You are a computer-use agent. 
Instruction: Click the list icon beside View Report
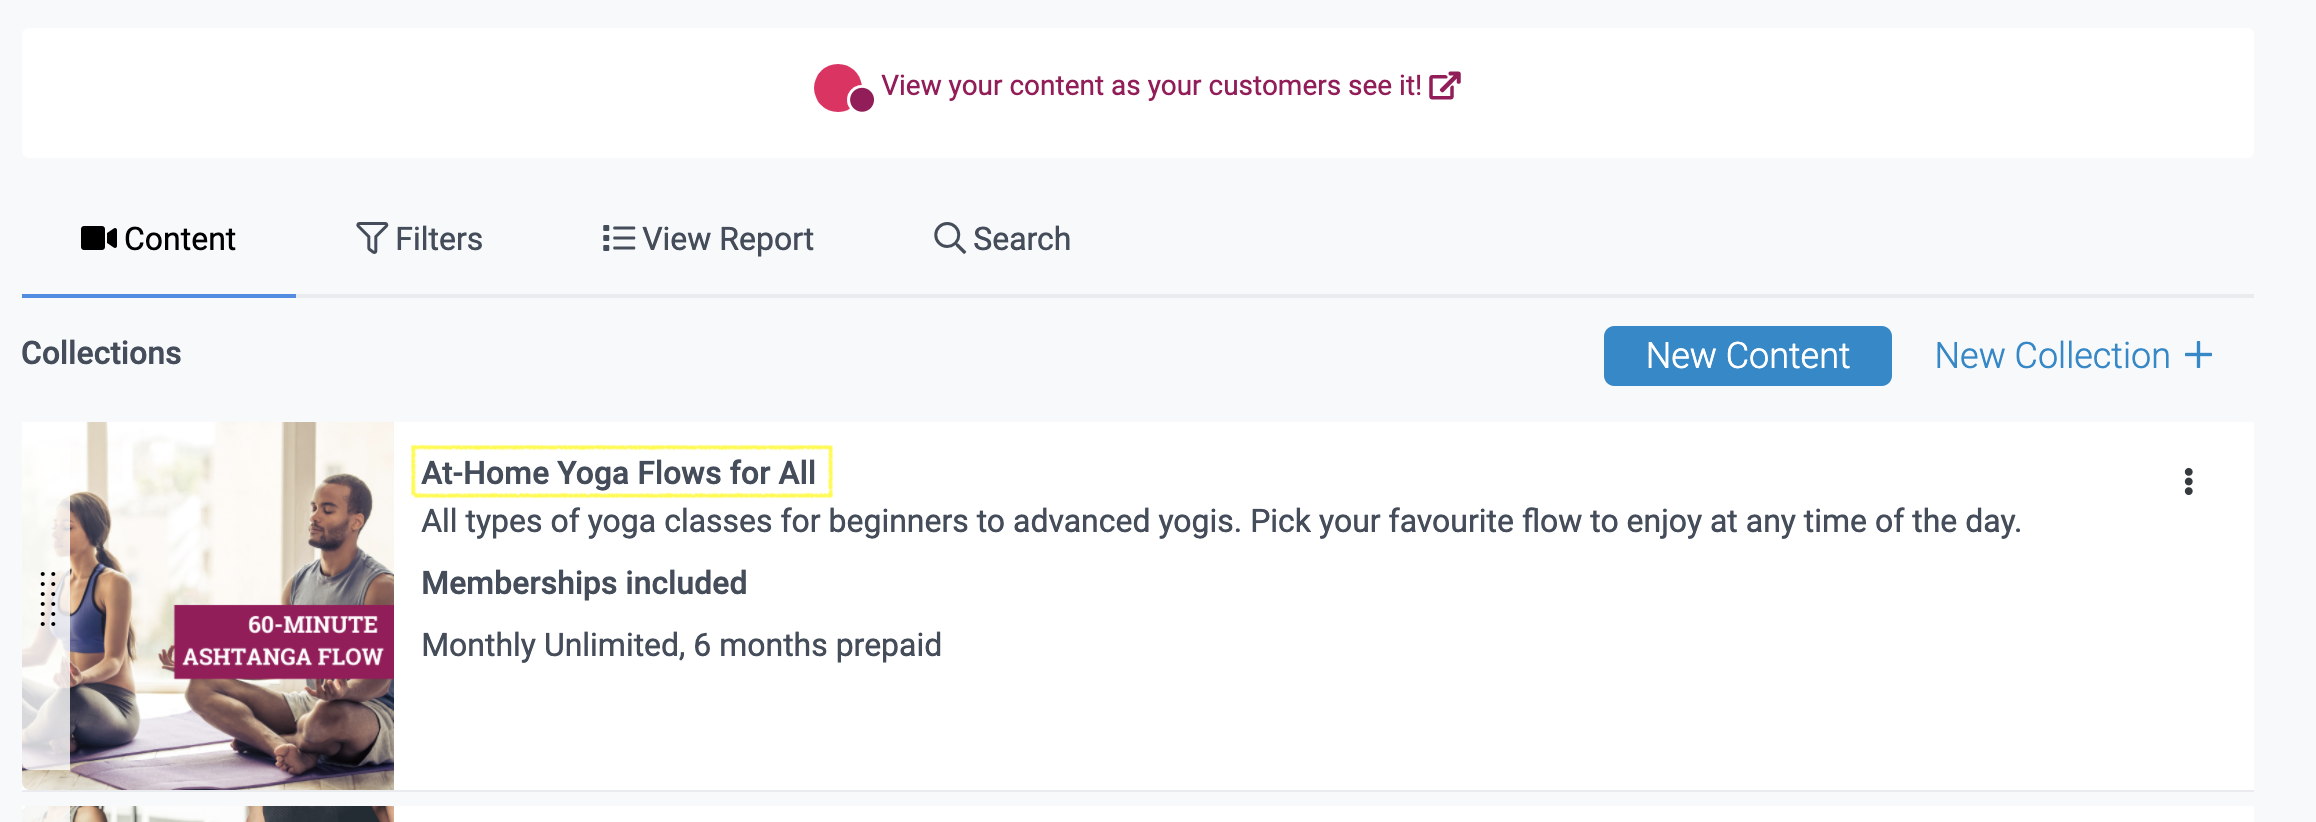click(618, 238)
